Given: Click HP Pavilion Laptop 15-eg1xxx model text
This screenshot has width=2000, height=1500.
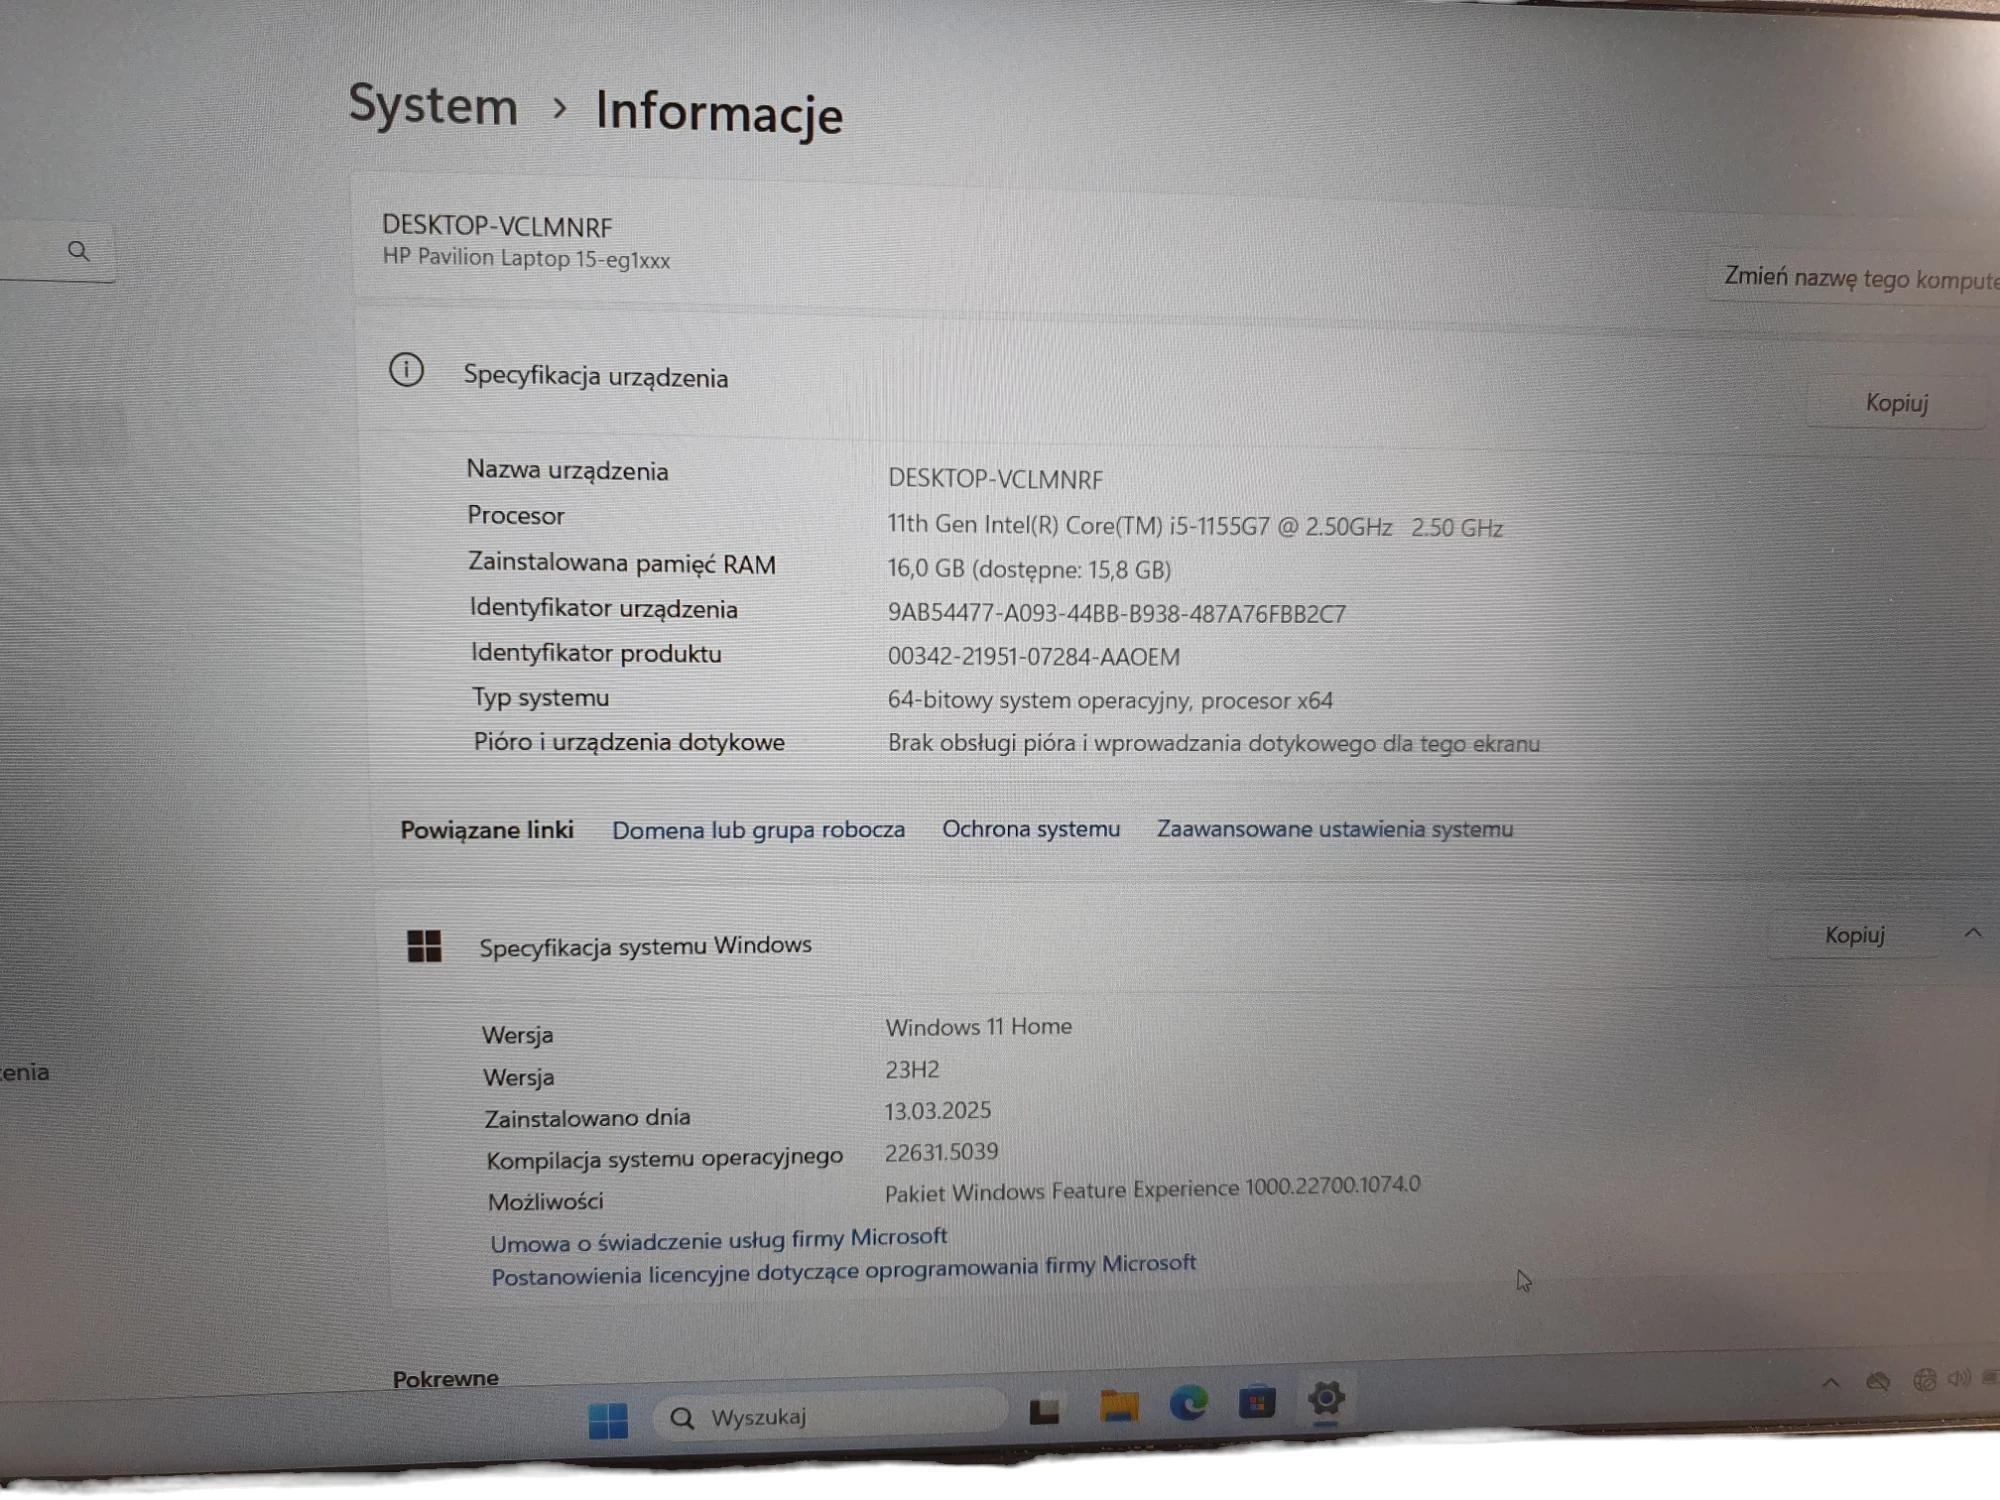Looking at the screenshot, I should click(x=526, y=258).
